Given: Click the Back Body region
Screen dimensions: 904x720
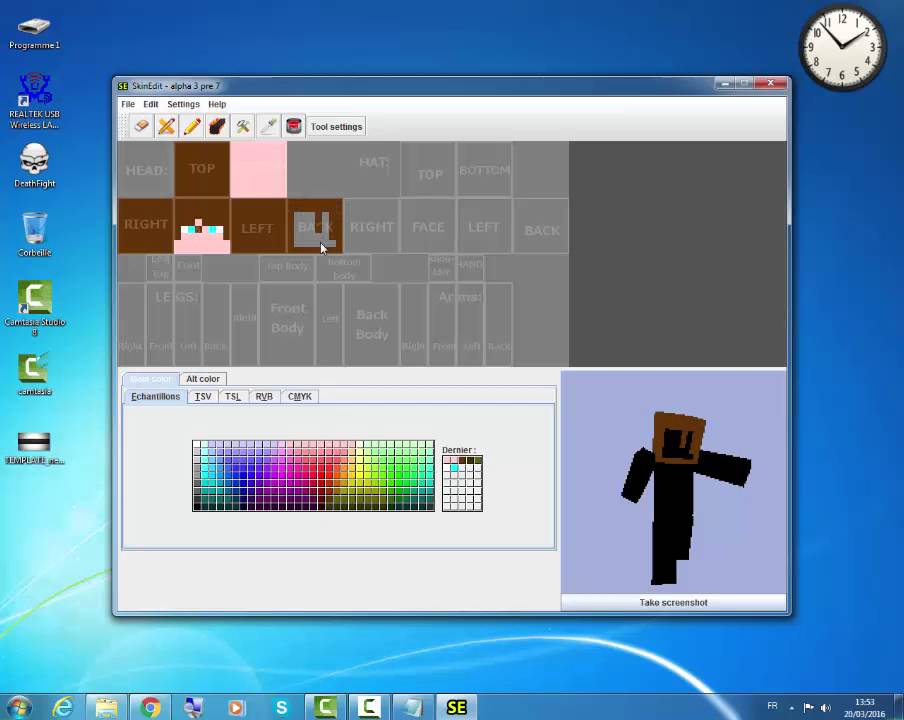Looking at the screenshot, I should click(x=372, y=324).
